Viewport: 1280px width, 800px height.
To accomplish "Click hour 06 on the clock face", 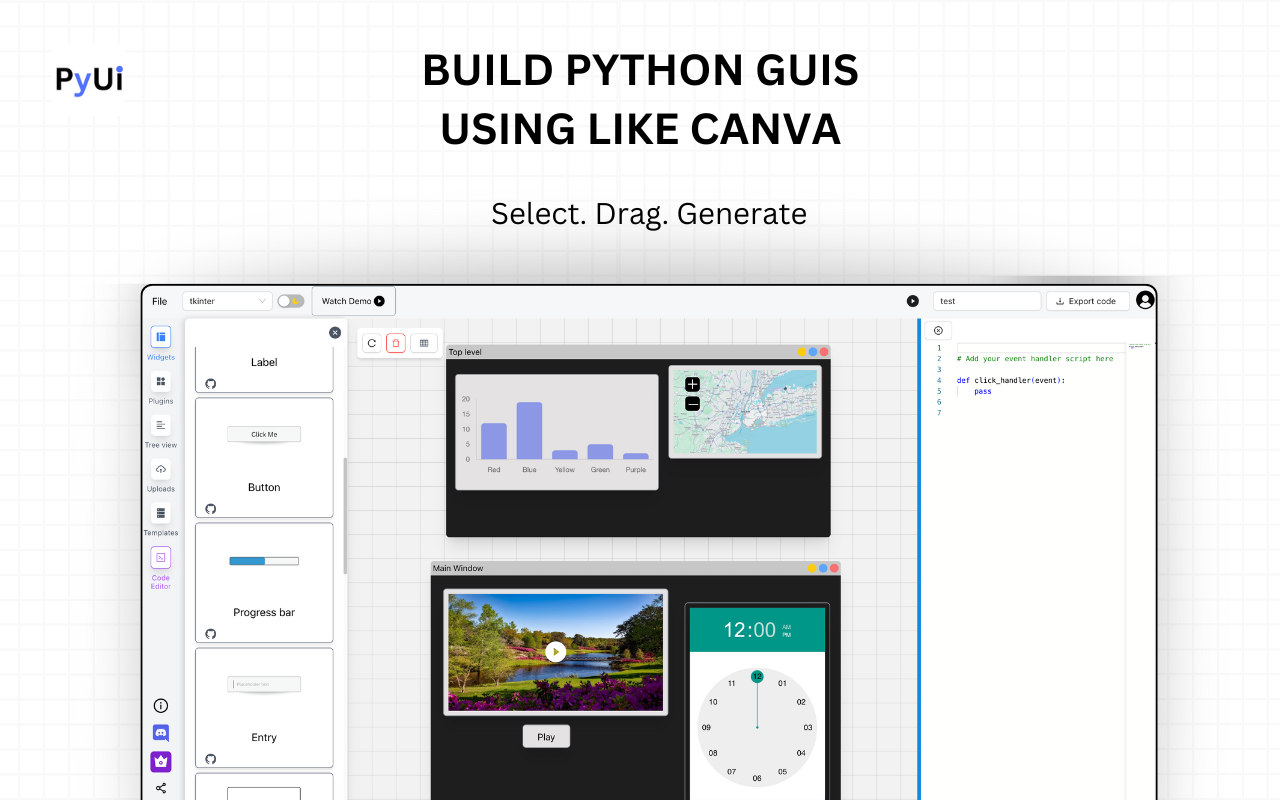I will coord(757,778).
